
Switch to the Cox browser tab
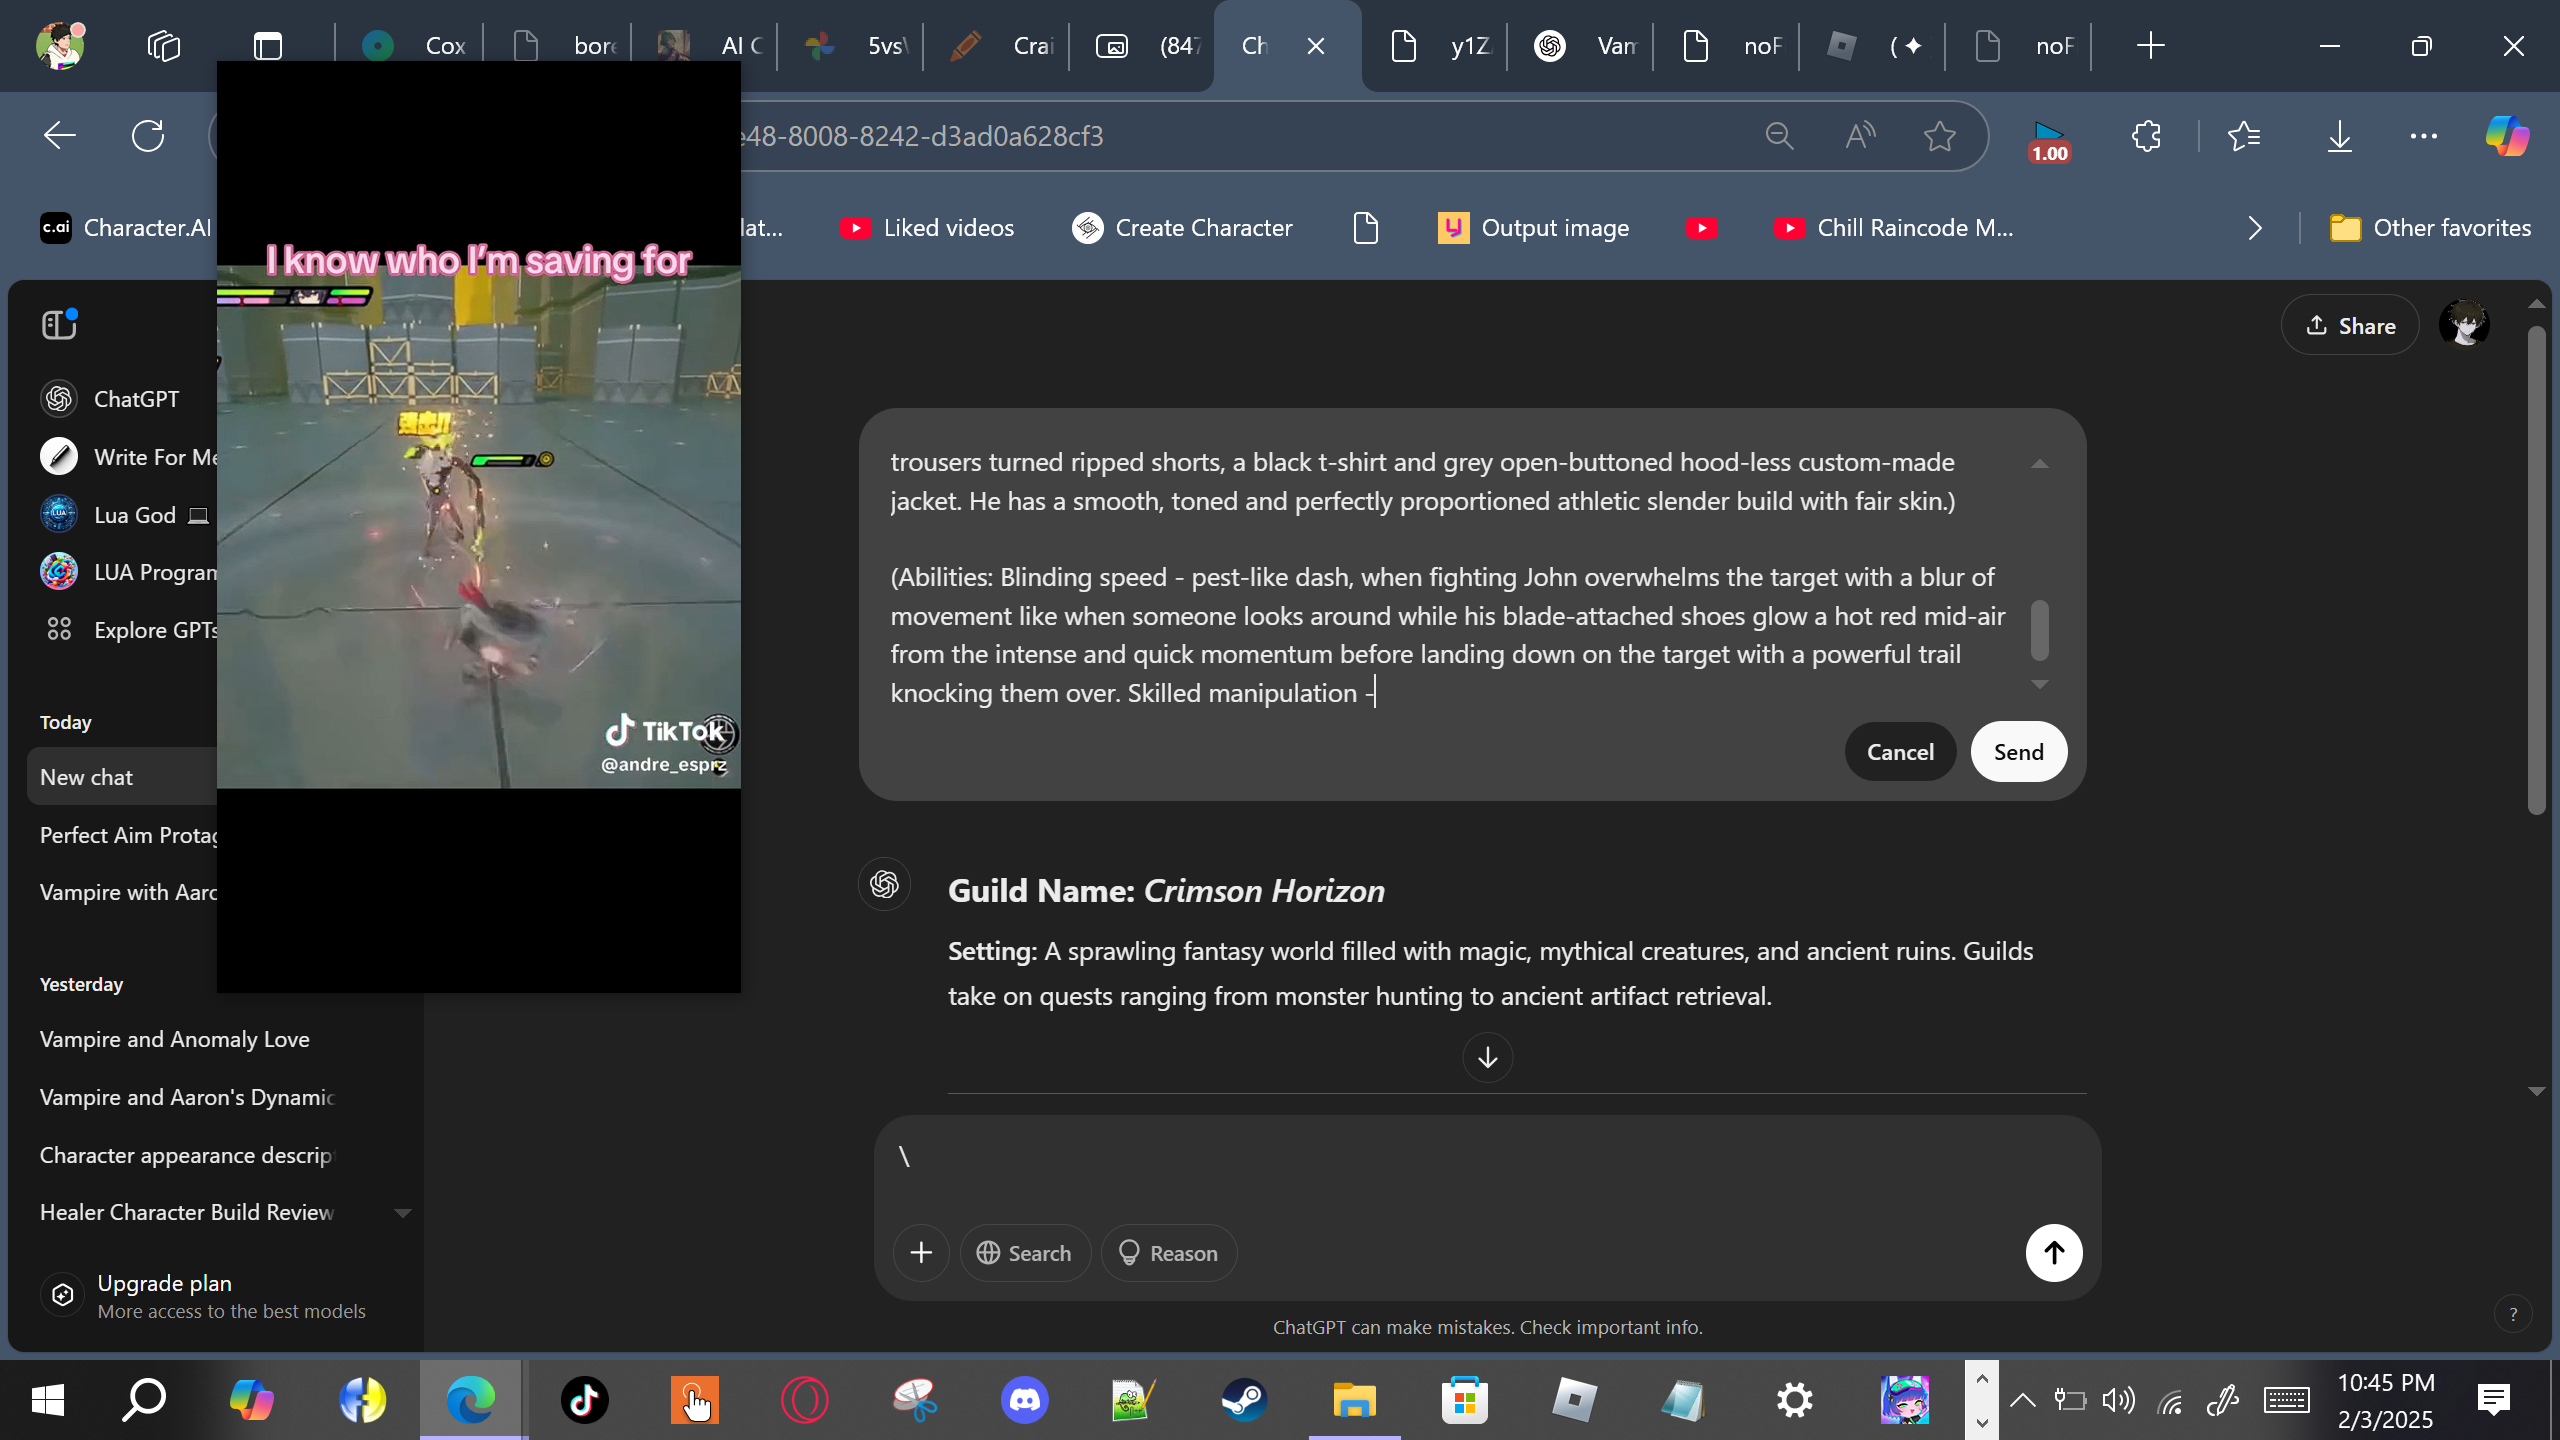coord(410,46)
